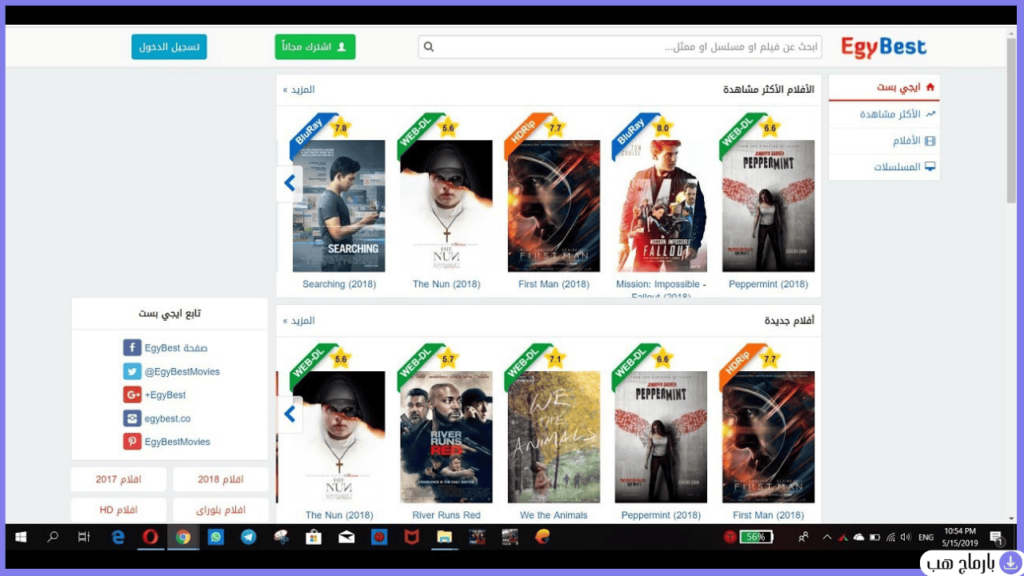Click the movie search input field
Screen dimensions: 1024x576
(x=620, y=47)
